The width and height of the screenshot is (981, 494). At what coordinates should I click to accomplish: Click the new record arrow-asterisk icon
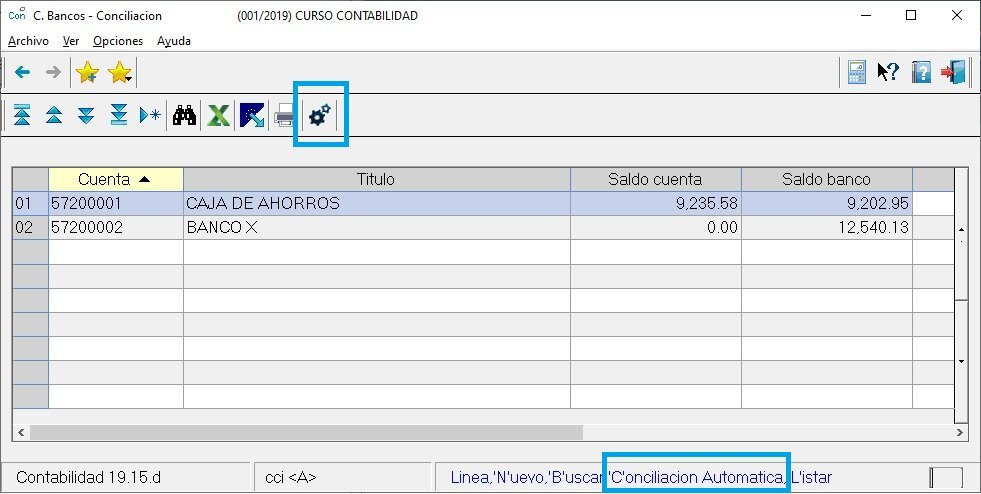pyautogui.click(x=150, y=115)
